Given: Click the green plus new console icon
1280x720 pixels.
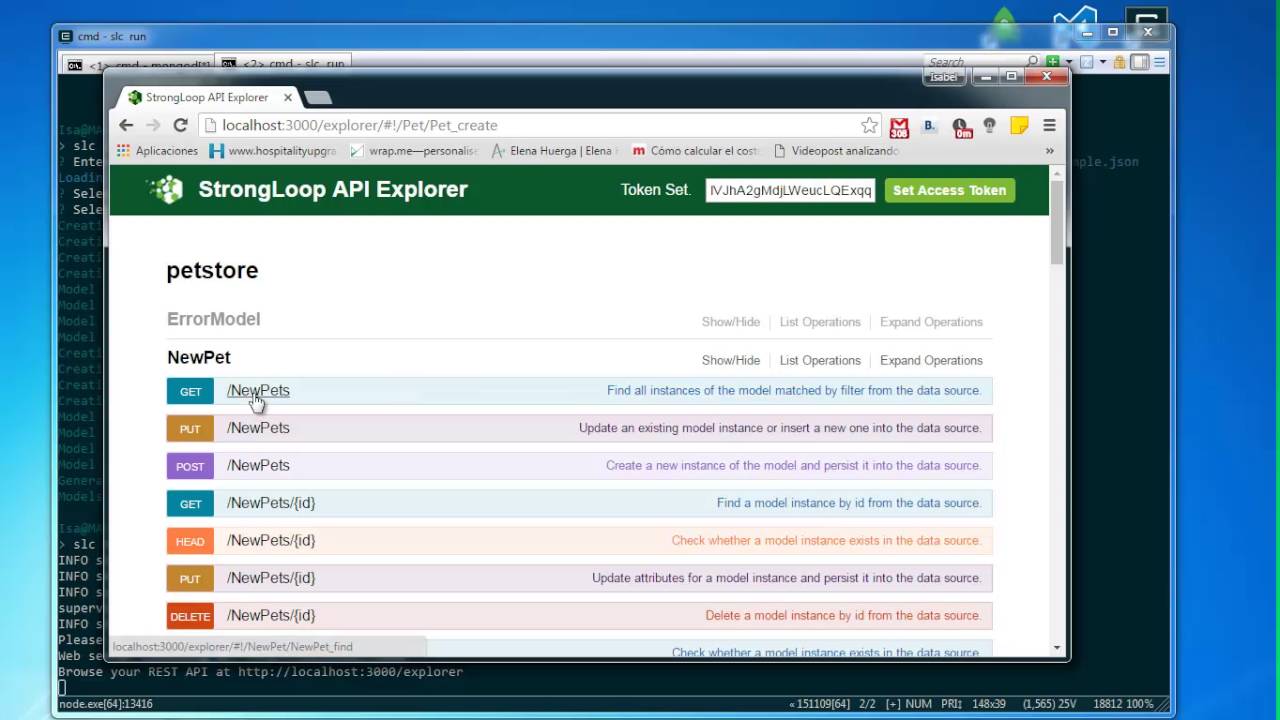Looking at the screenshot, I should pos(1052,62).
